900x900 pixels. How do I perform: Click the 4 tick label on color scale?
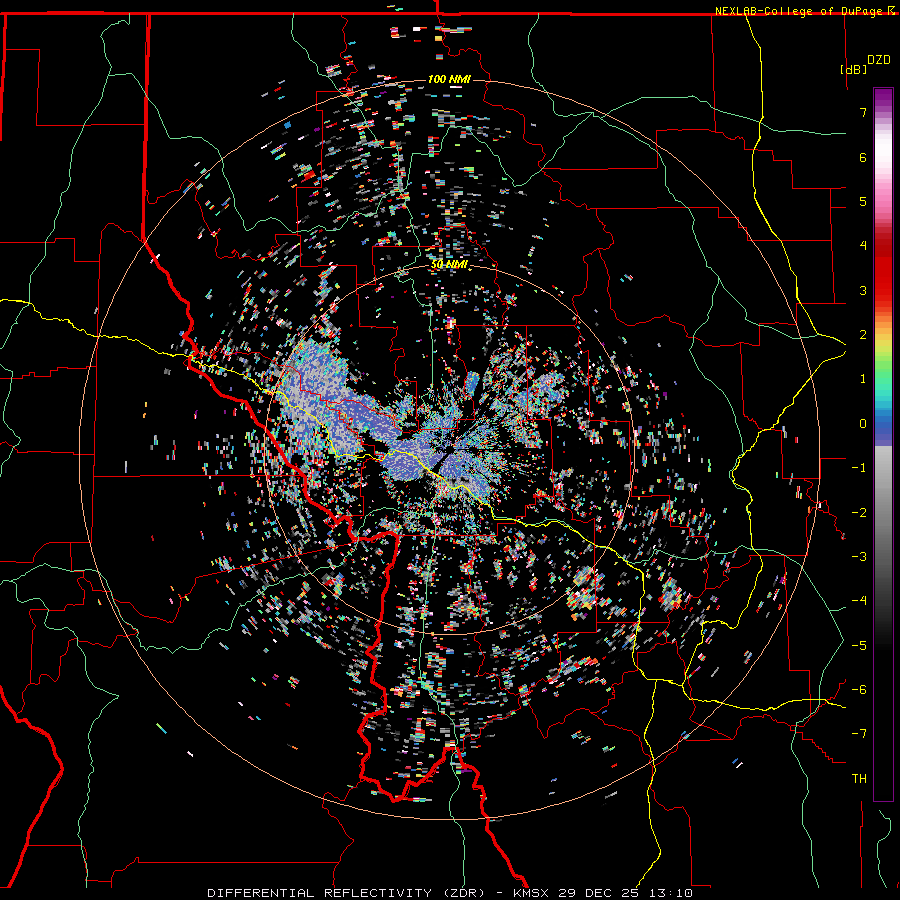pos(863,246)
